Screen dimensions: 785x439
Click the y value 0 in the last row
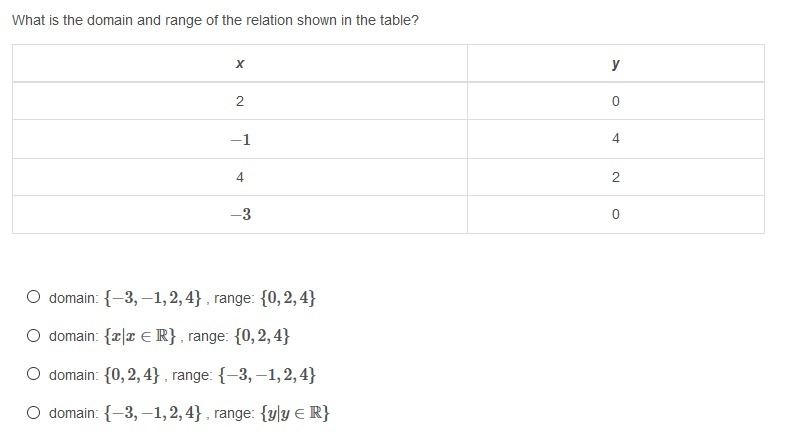point(616,215)
